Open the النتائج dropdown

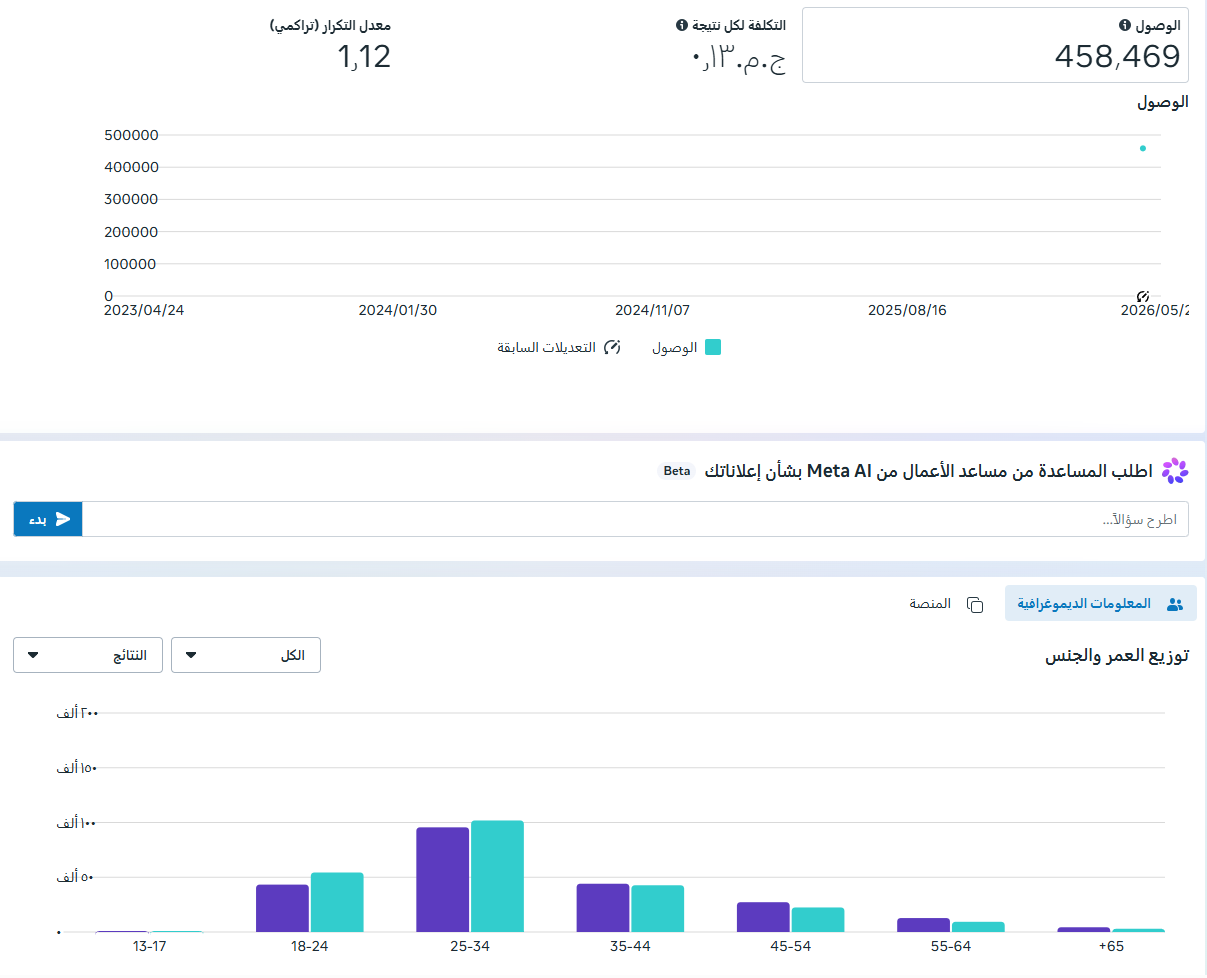click(88, 655)
